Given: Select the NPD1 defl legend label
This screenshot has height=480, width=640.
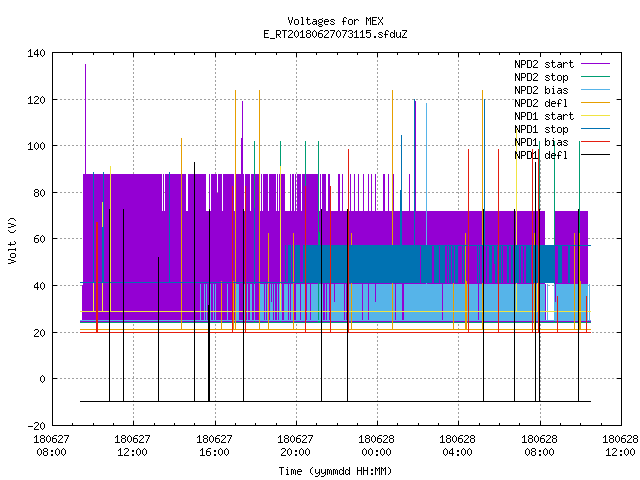Looking at the screenshot, I should [x=541, y=155].
